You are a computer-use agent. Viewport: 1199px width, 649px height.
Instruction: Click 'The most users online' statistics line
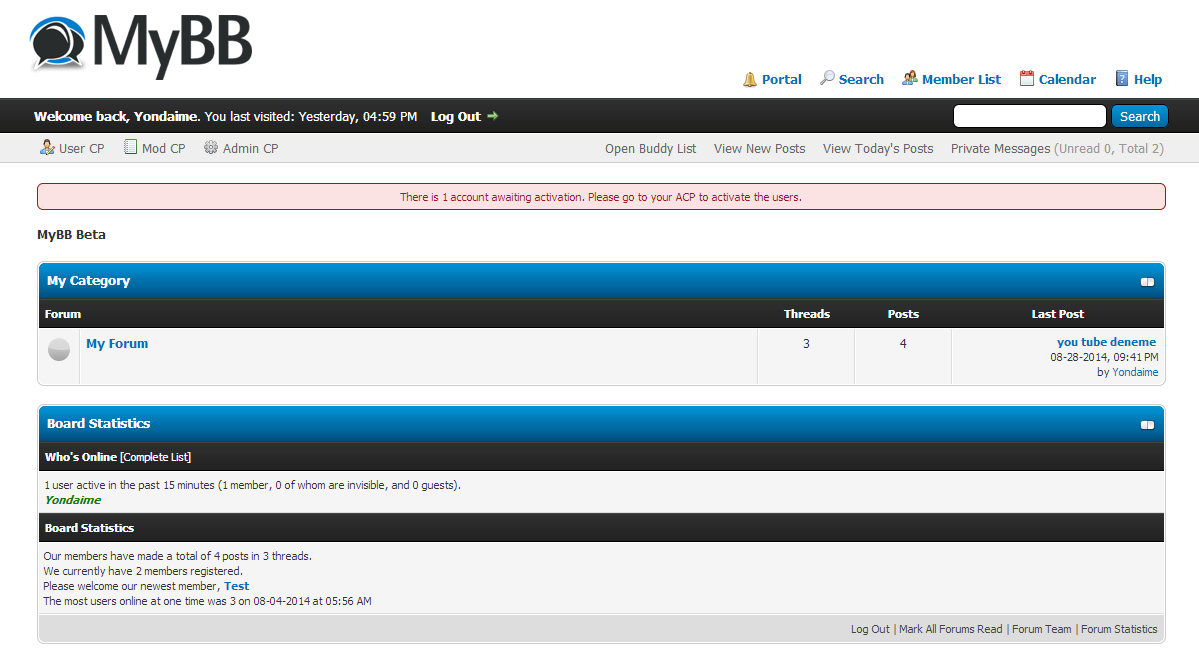click(207, 602)
